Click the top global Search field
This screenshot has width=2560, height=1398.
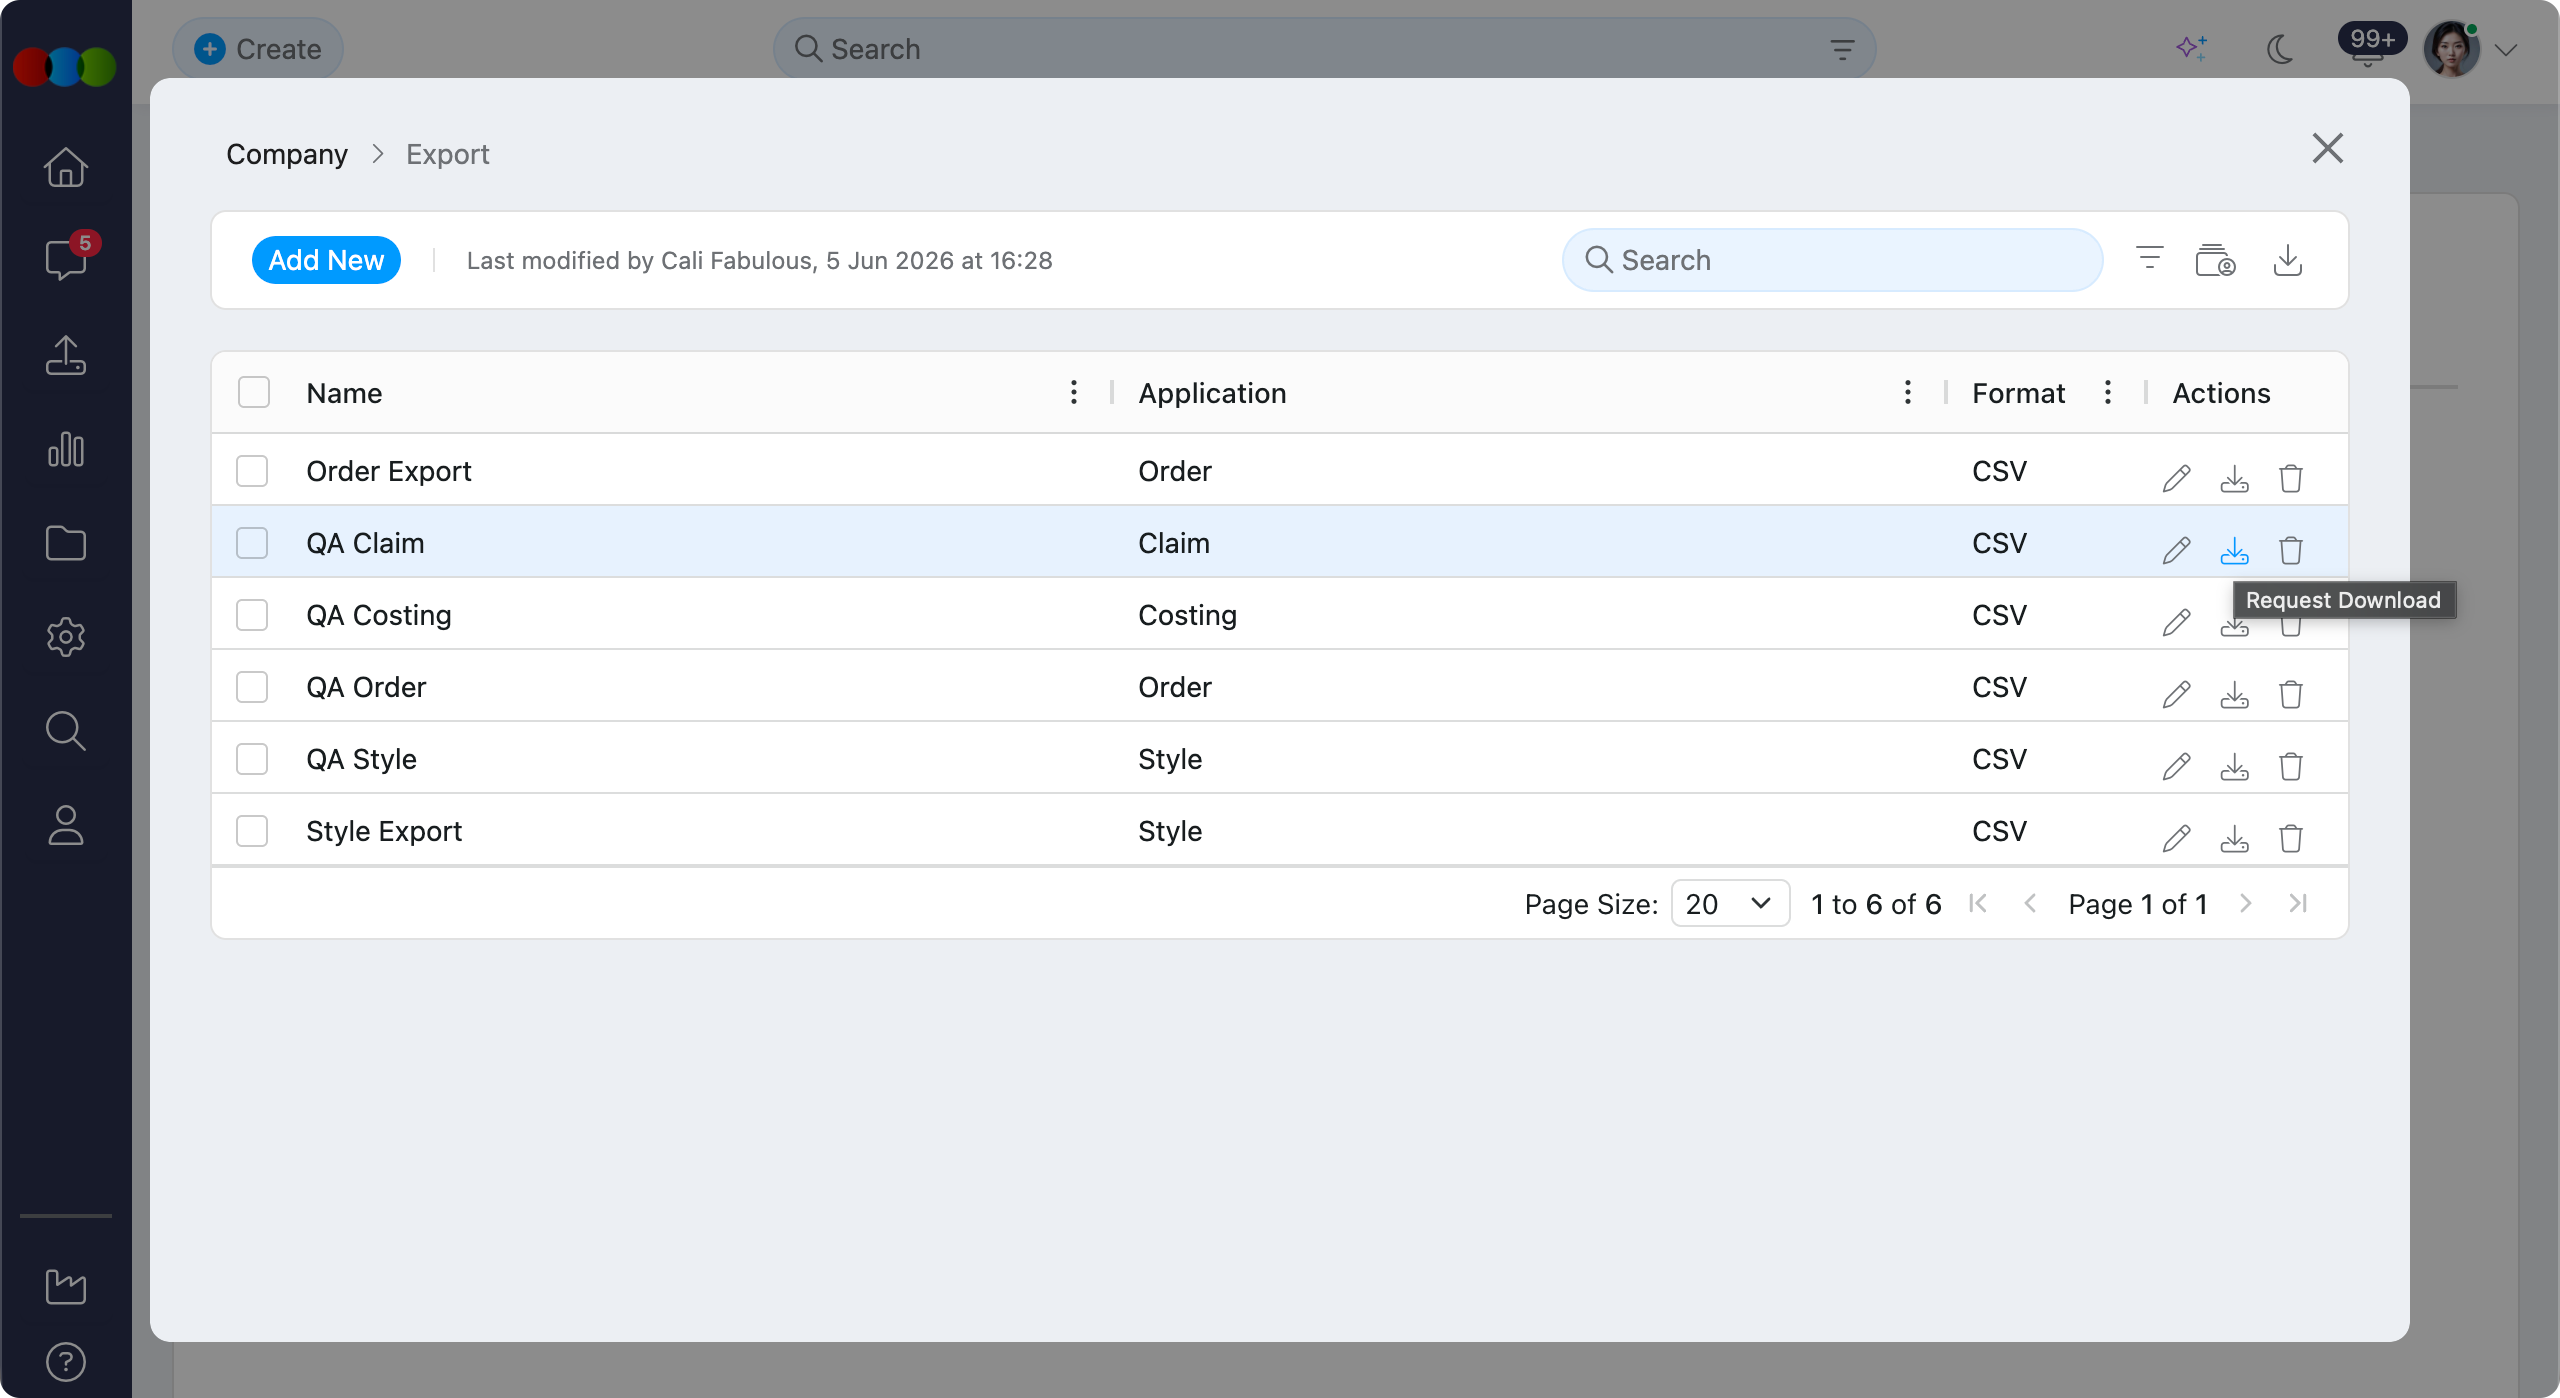tap(1324, 49)
